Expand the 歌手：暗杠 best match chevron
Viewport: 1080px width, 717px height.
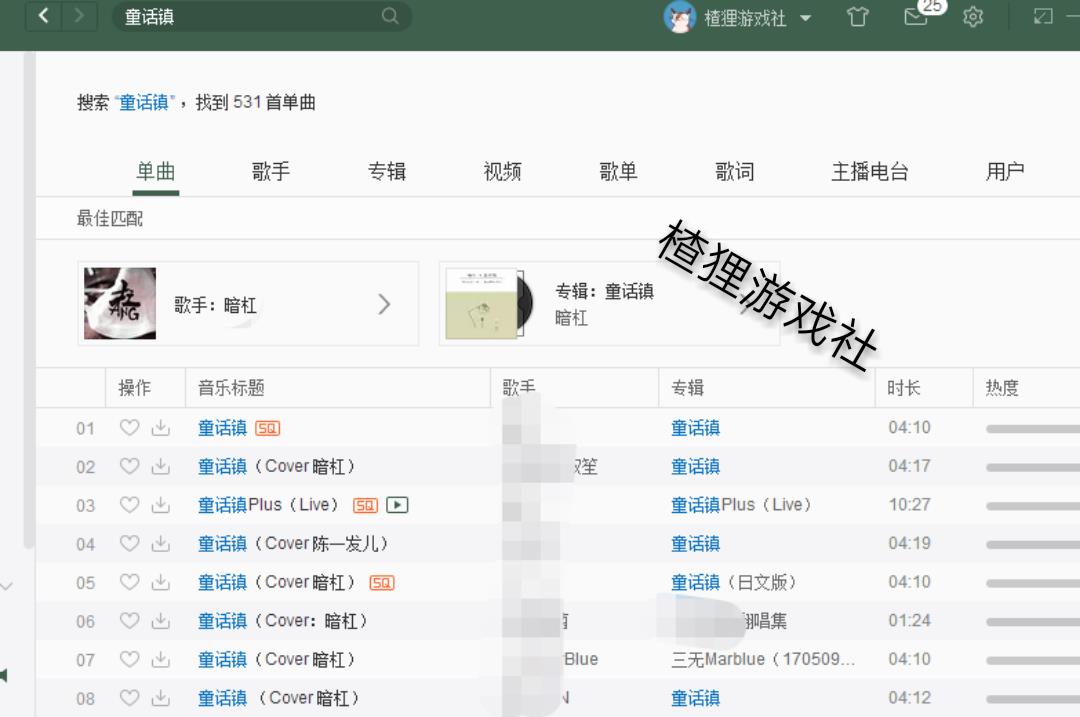pos(384,305)
